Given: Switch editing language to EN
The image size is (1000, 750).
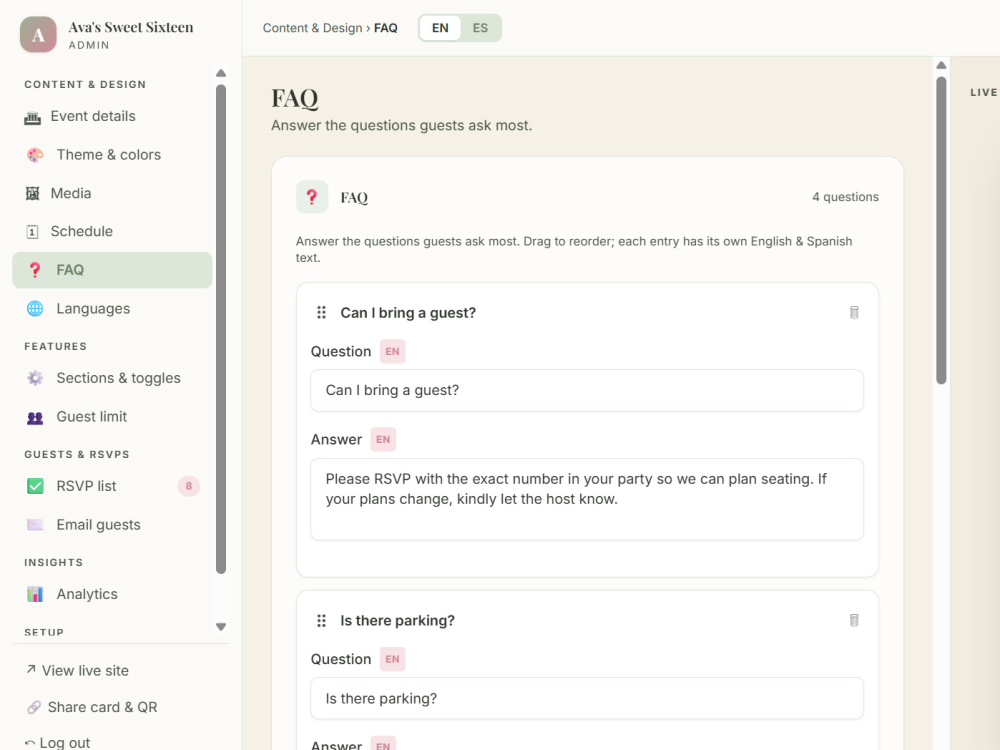Looking at the screenshot, I should (x=440, y=28).
